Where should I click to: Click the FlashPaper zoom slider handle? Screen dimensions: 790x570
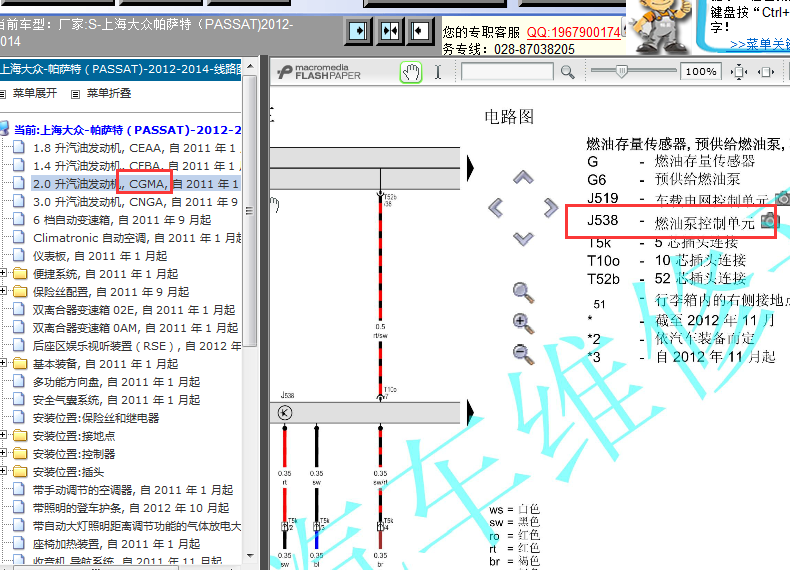point(621,72)
